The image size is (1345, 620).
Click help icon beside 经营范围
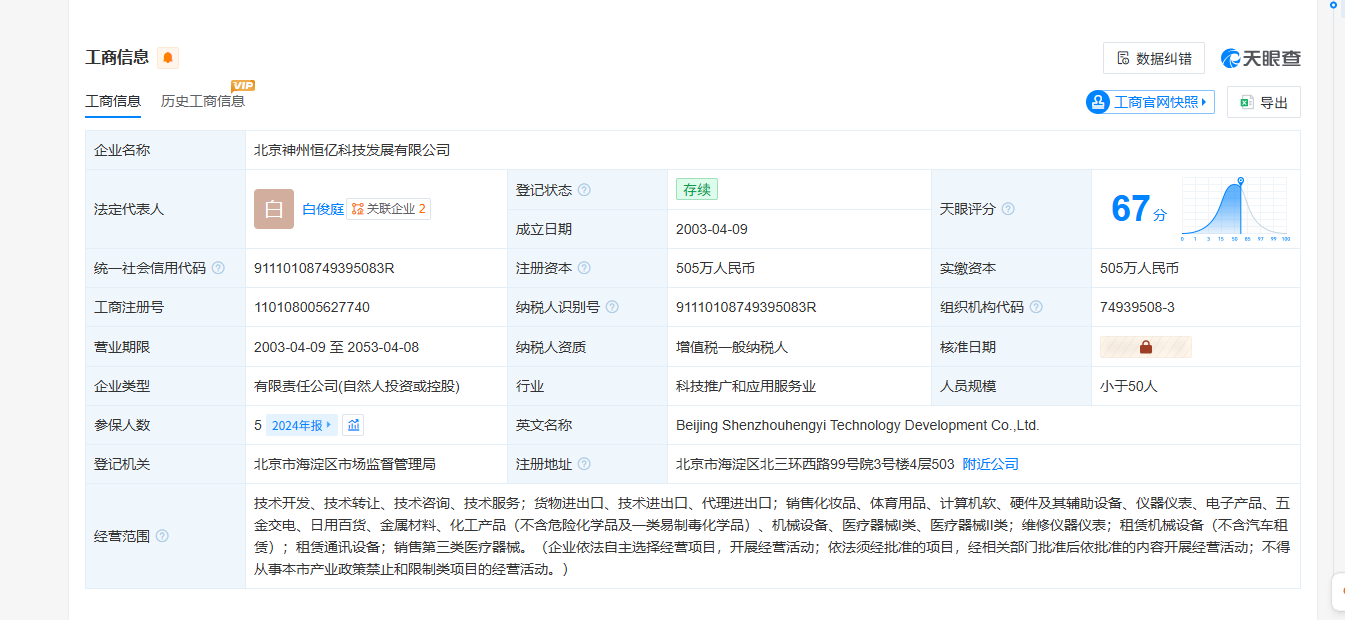pyautogui.click(x=162, y=536)
